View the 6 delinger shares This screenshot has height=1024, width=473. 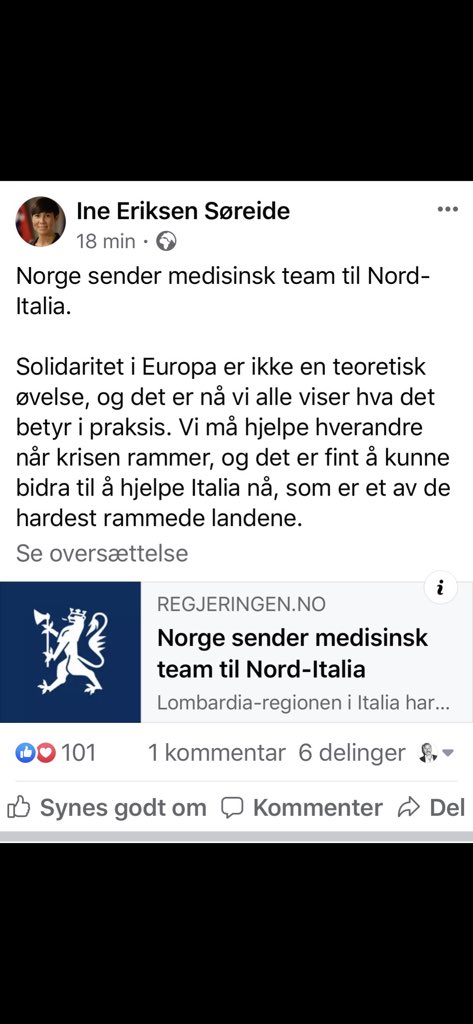tap(352, 753)
